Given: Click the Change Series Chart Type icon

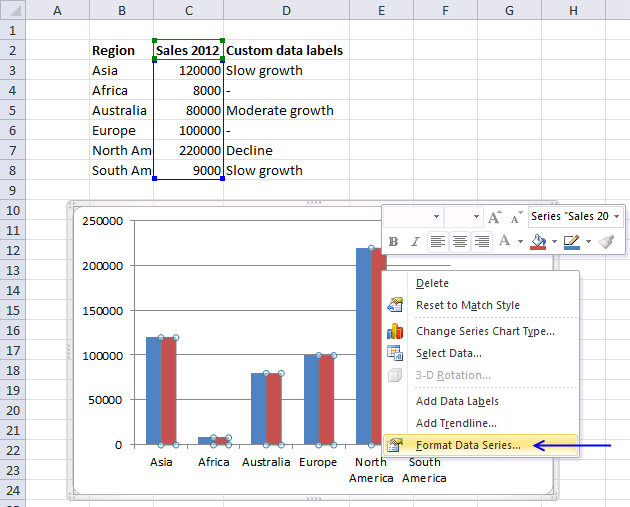Looking at the screenshot, I should pyautogui.click(x=395, y=331).
